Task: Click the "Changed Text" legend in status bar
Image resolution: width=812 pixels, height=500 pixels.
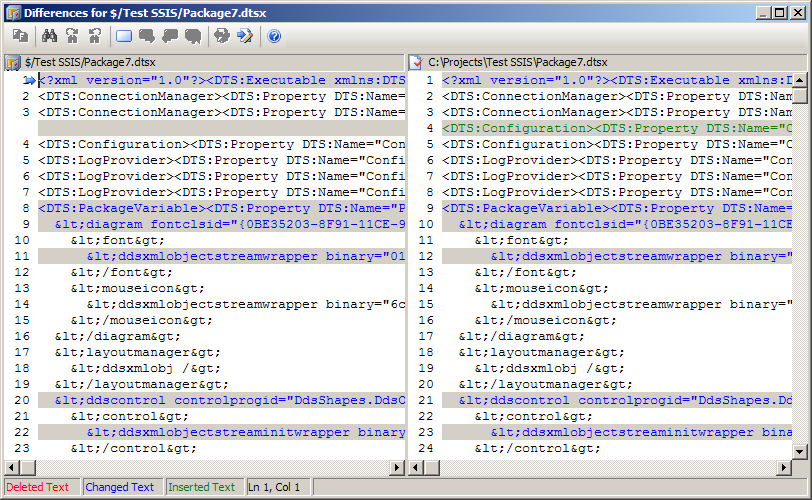Action: (x=120, y=487)
